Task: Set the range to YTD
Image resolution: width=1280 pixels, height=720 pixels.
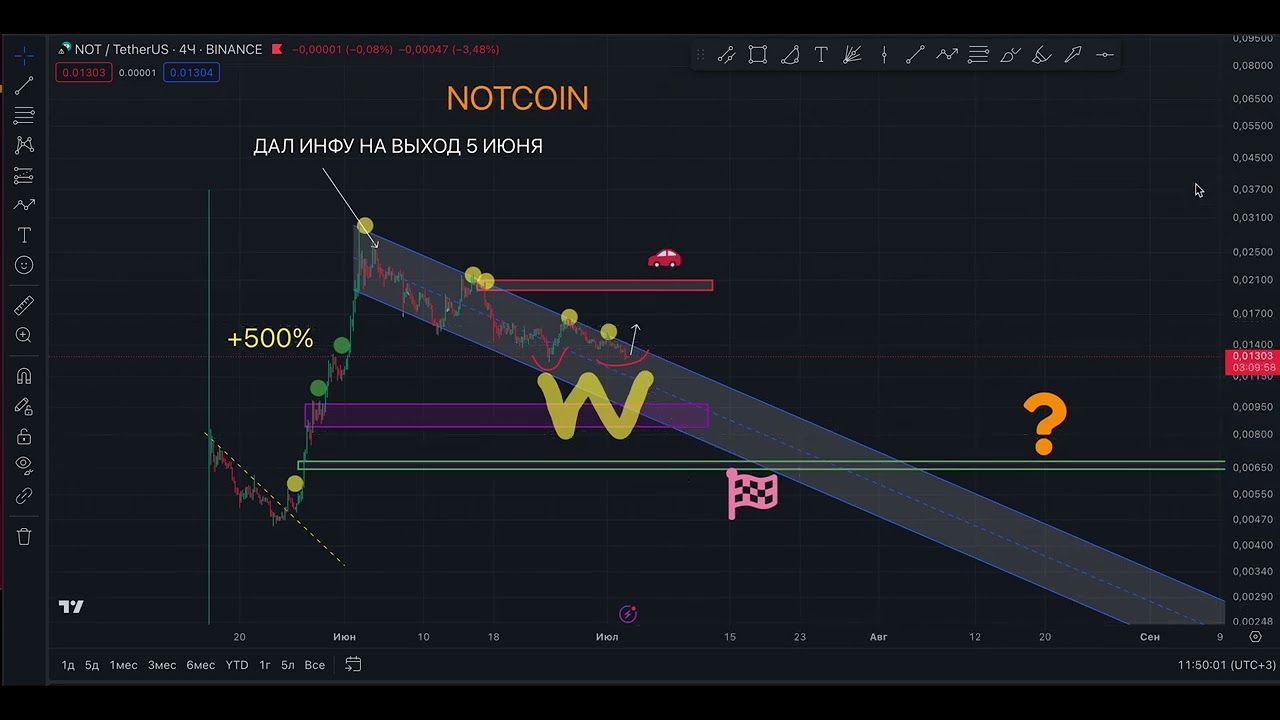Action: [237, 665]
